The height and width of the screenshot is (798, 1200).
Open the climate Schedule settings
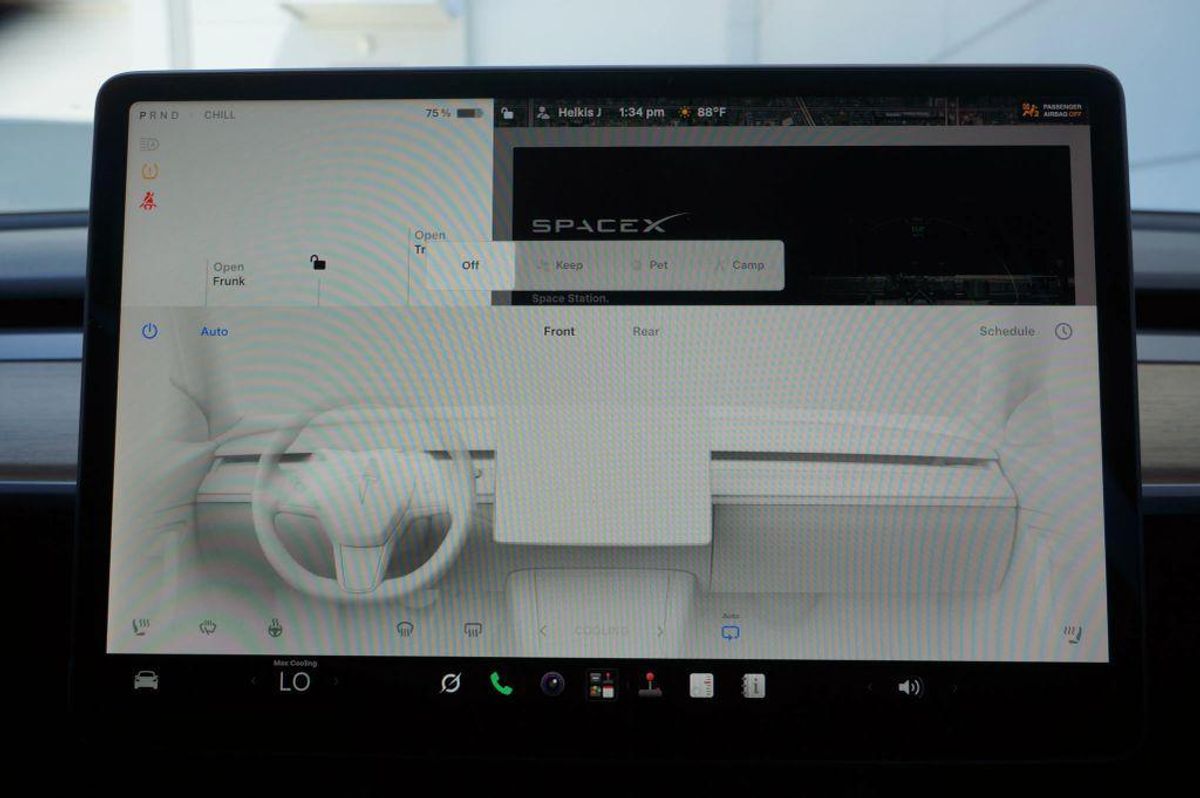click(x=1007, y=331)
